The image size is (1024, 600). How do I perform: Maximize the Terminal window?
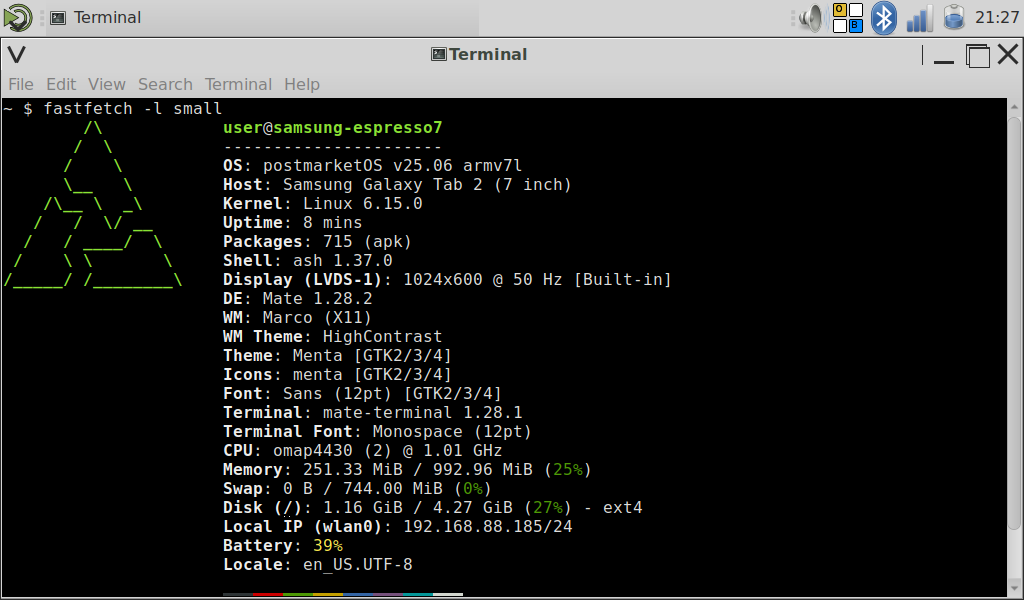(x=977, y=56)
